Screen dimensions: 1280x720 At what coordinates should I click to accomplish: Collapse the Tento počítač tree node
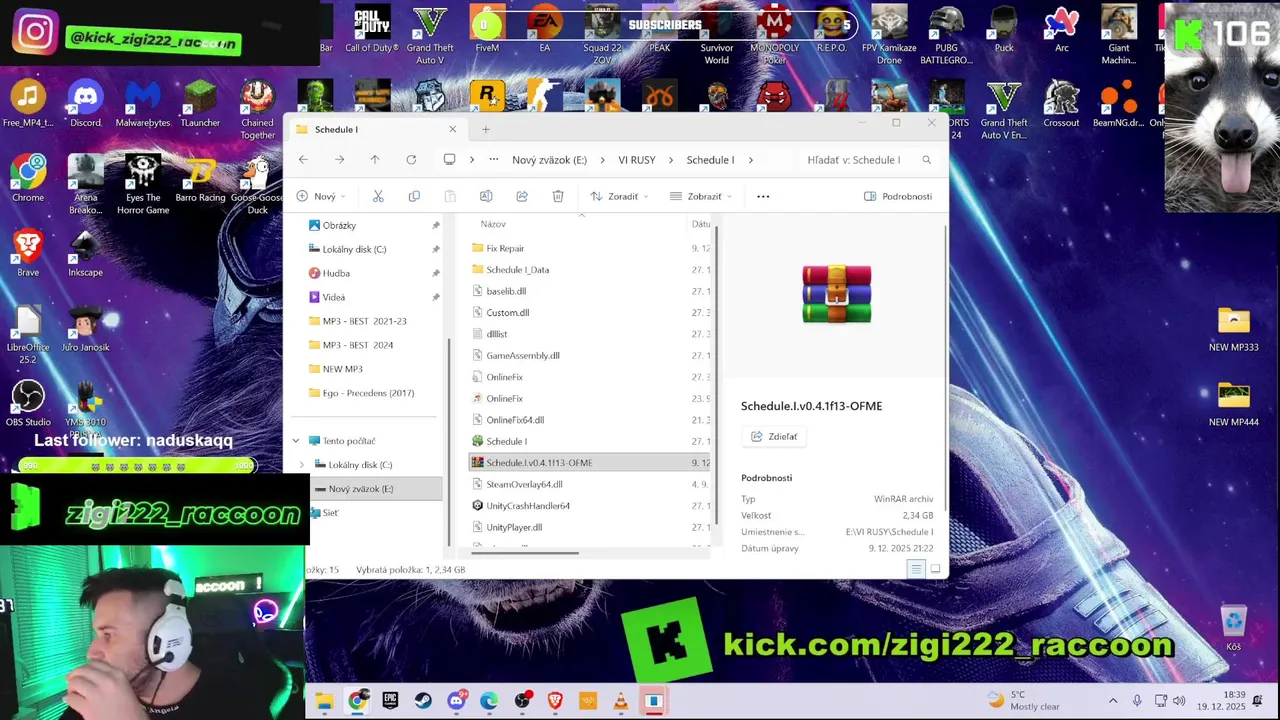point(296,441)
